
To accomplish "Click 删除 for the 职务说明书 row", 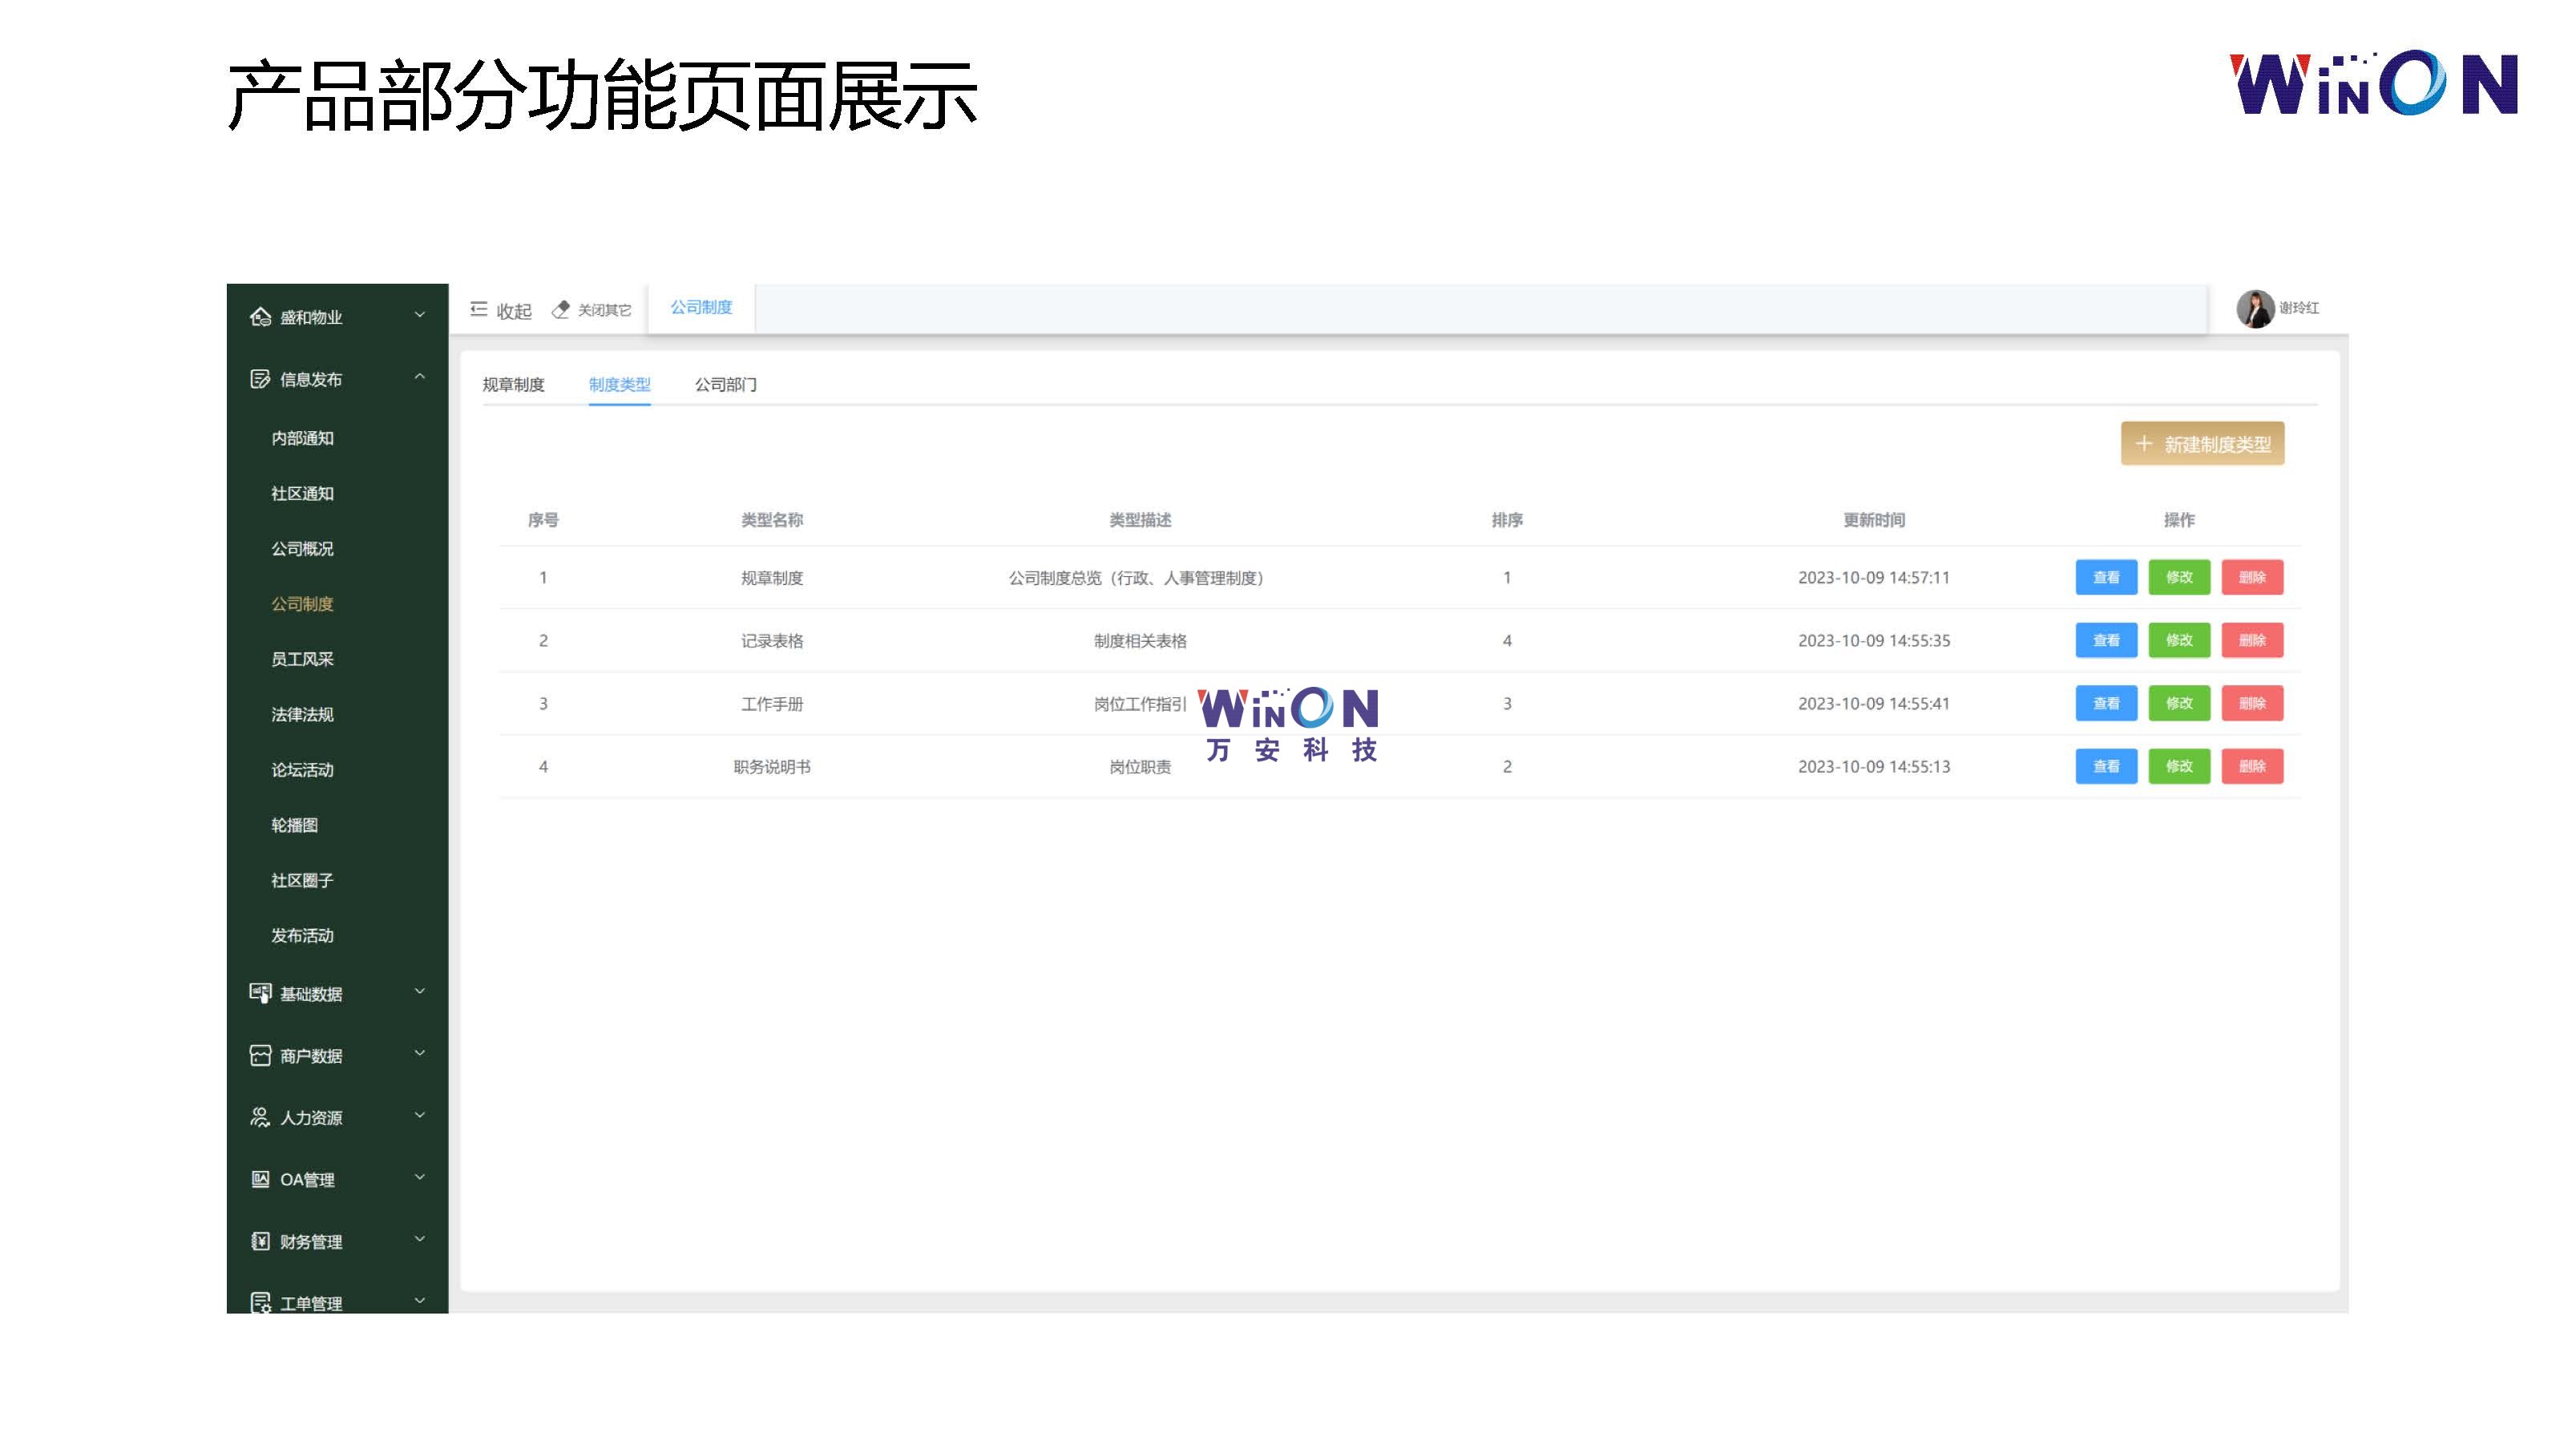I will click(2252, 766).
